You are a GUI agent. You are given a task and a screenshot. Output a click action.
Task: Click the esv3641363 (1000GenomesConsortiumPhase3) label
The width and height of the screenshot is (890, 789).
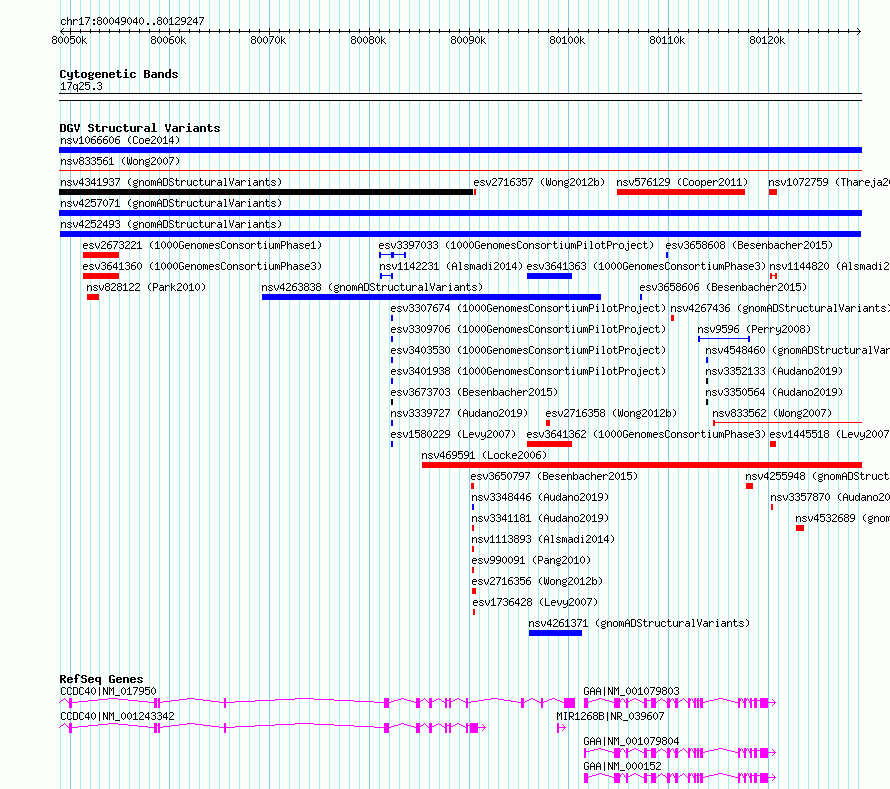point(646,266)
